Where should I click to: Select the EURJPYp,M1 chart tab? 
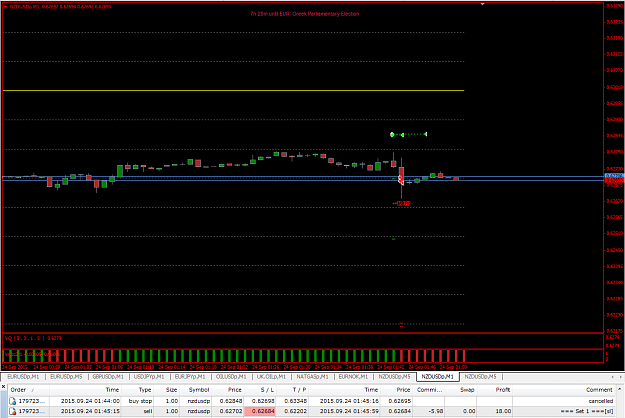[x=190, y=377]
